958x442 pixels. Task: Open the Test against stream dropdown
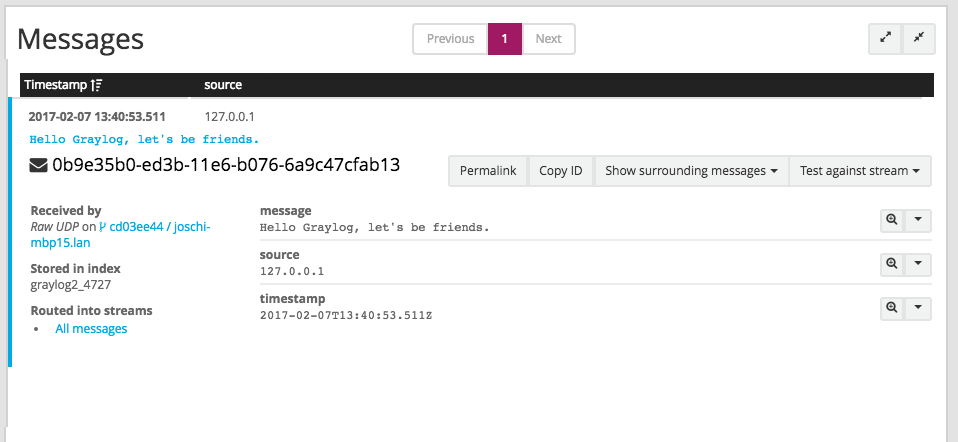point(860,171)
